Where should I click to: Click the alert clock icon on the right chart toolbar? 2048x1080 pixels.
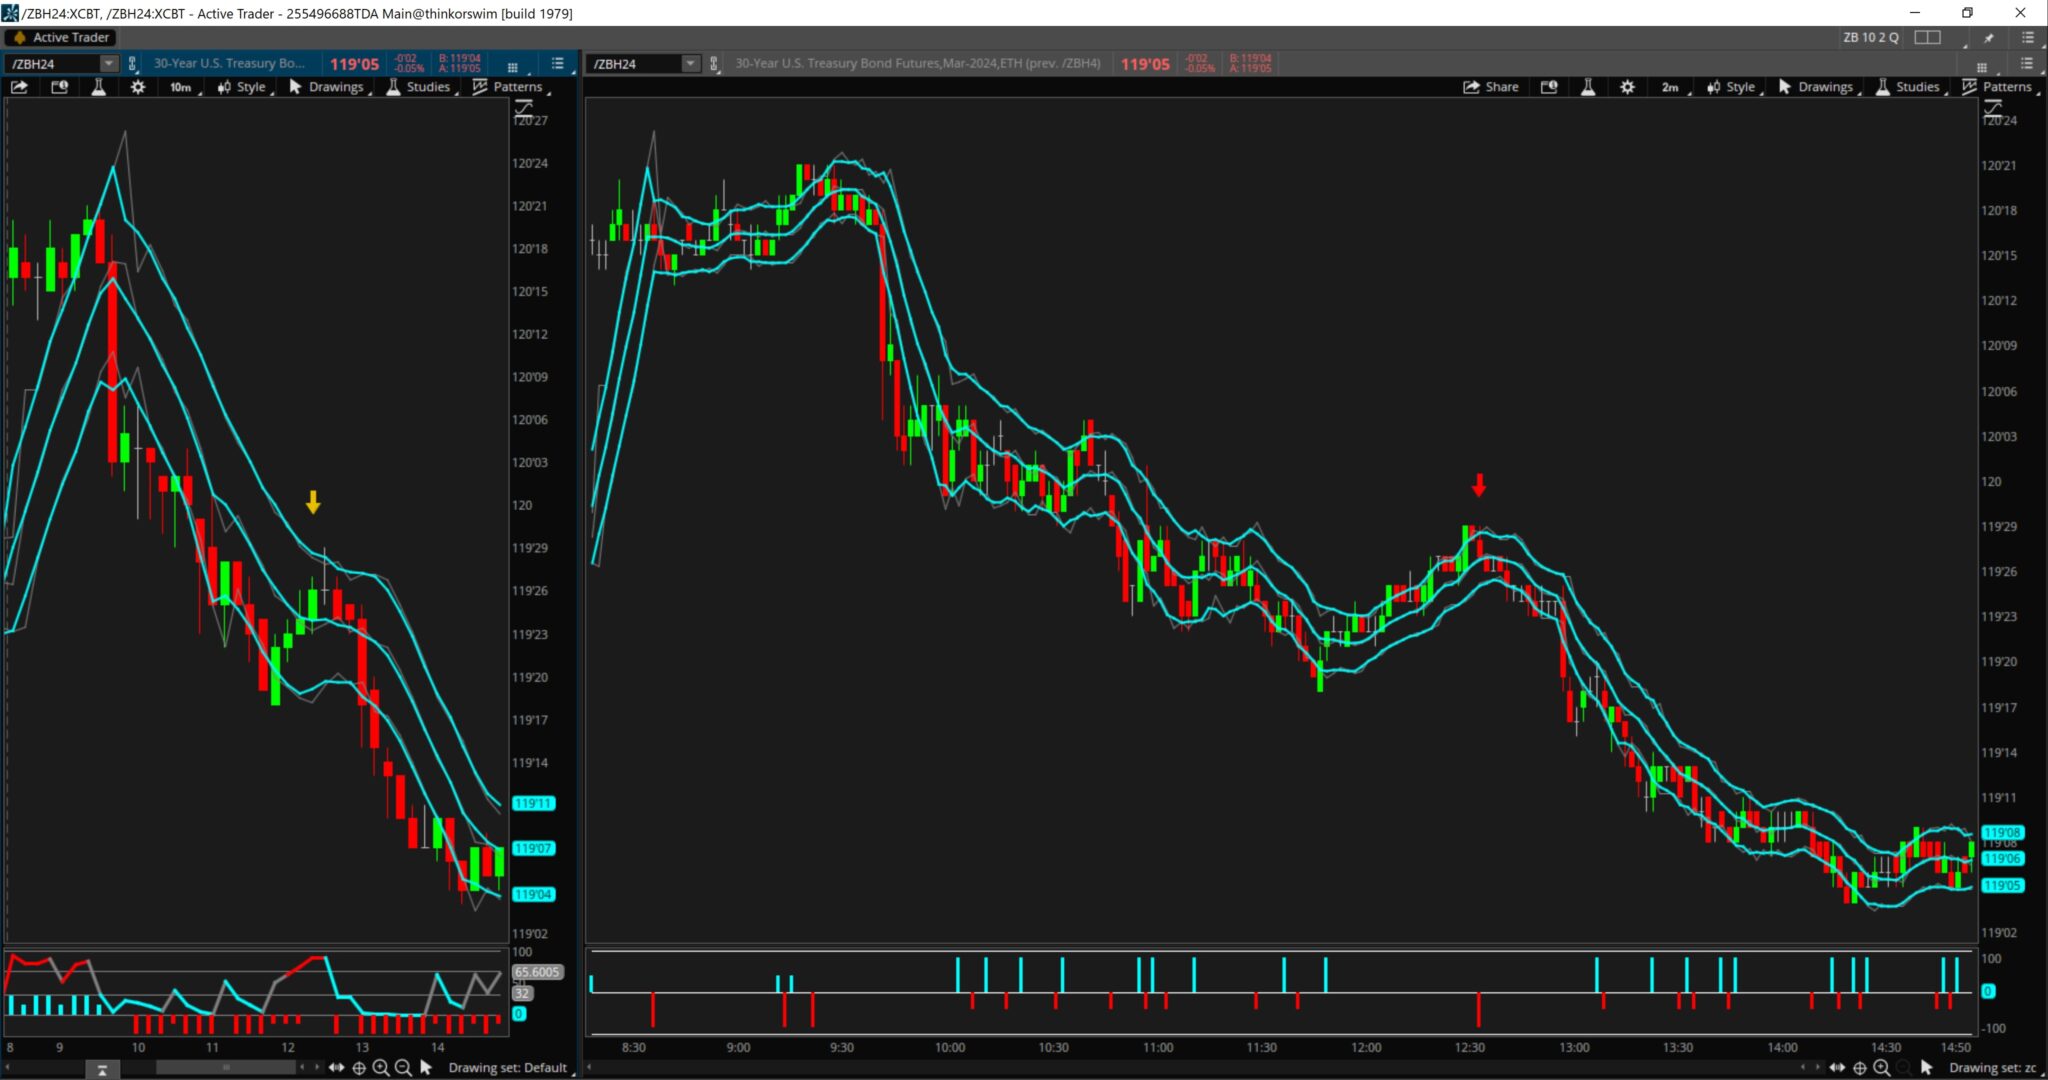pyautogui.click(x=1549, y=87)
